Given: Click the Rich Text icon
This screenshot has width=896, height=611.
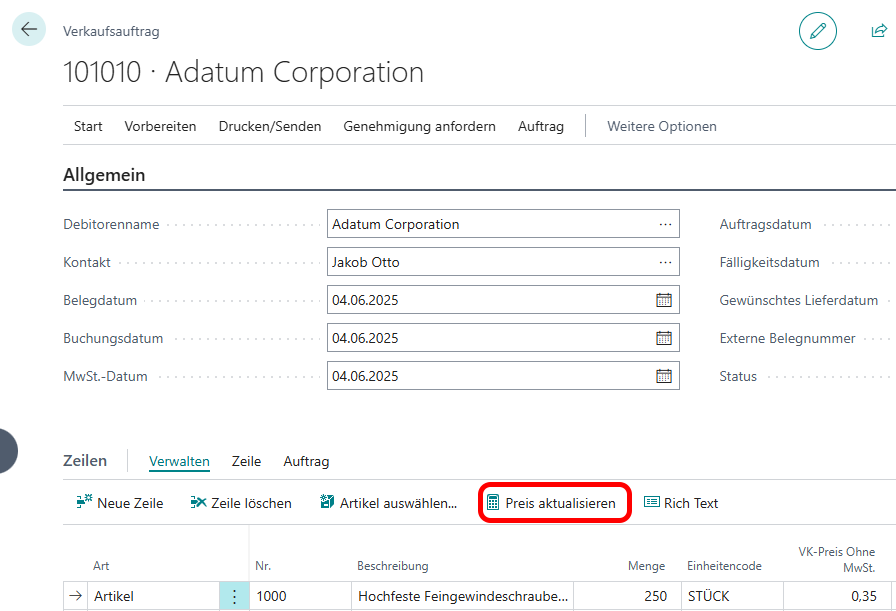Looking at the screenshot, I should coord(651,502).
